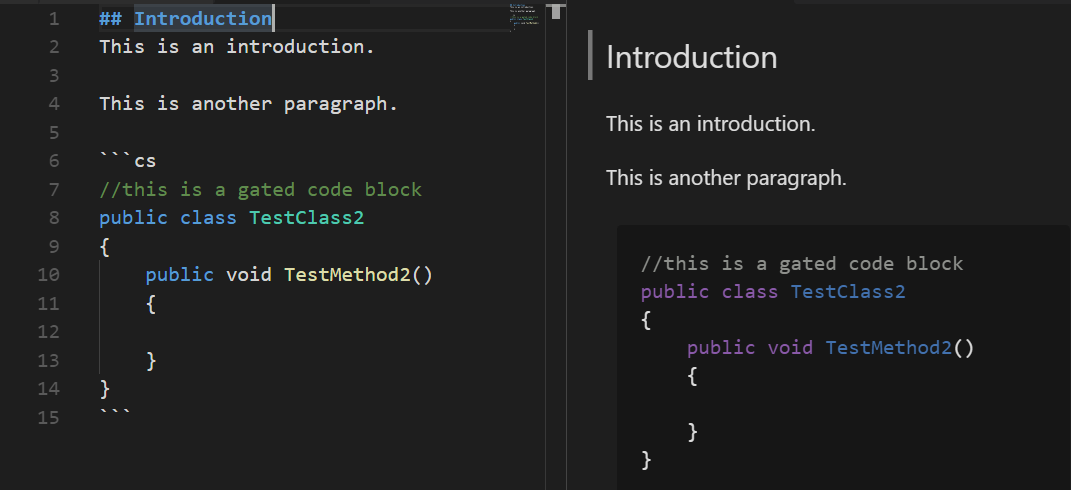This screenshot has width=1071, height=490.
Task: Place cursor on empty editor line 12
Action: 200,331
